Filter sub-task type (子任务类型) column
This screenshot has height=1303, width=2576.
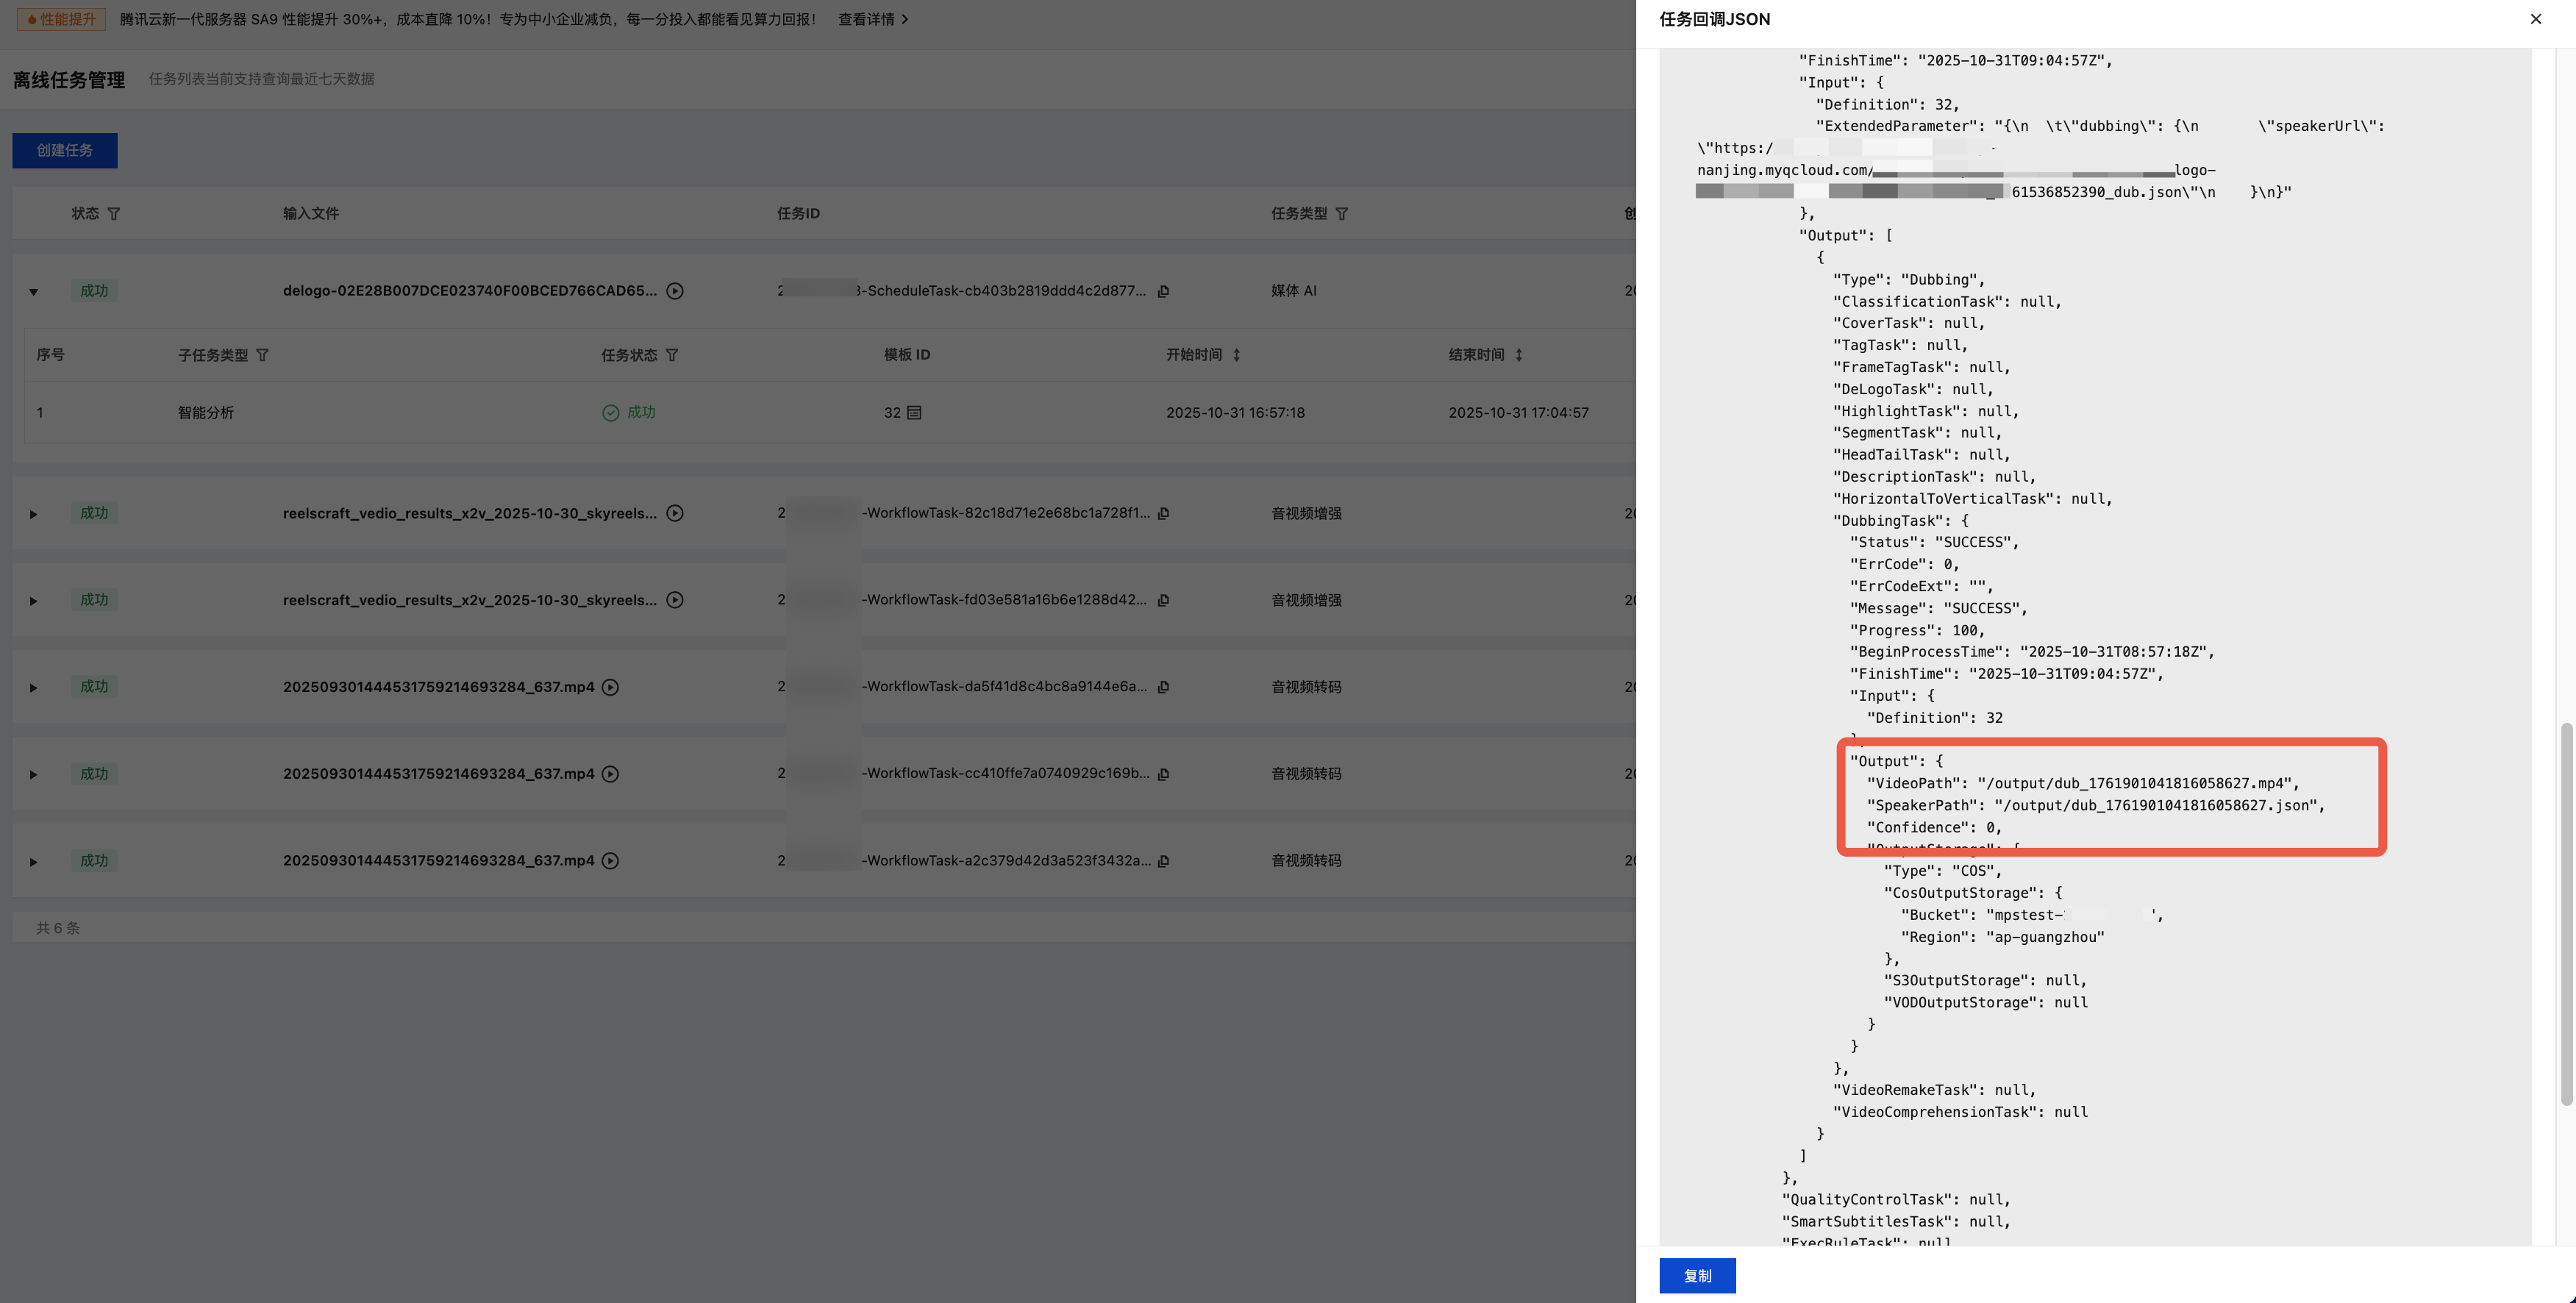pos(262,355)
